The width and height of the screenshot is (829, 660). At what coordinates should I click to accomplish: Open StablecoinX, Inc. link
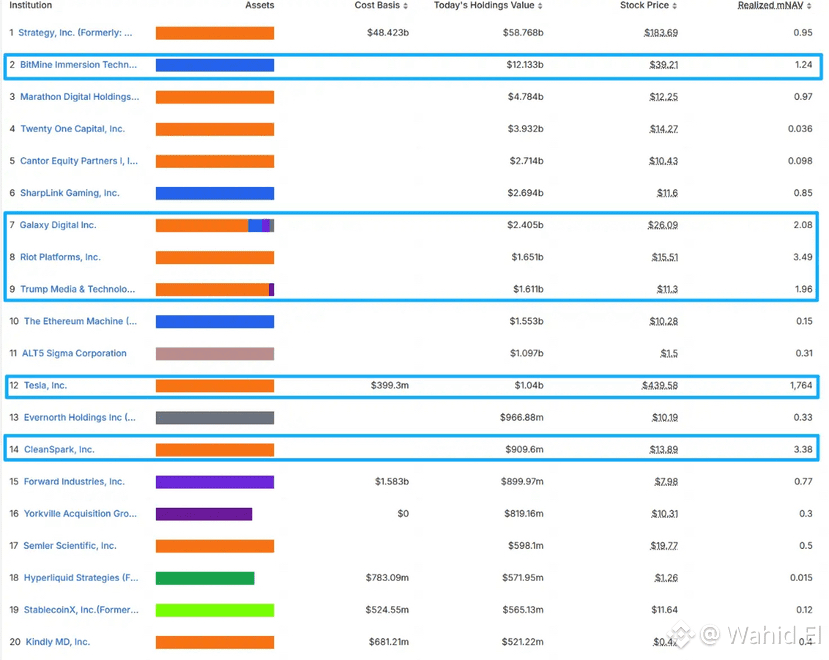click(81, 610)
